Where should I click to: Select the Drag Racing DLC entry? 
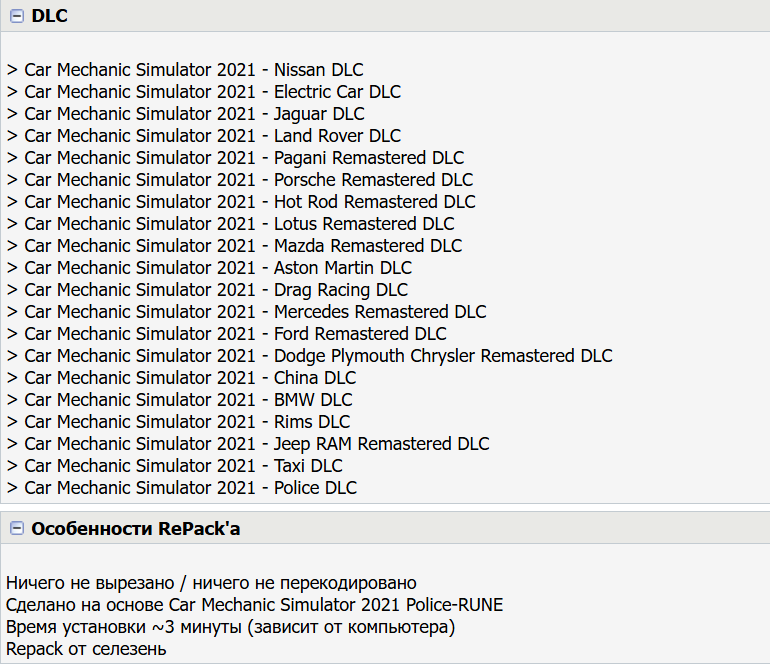coord(207,290)
